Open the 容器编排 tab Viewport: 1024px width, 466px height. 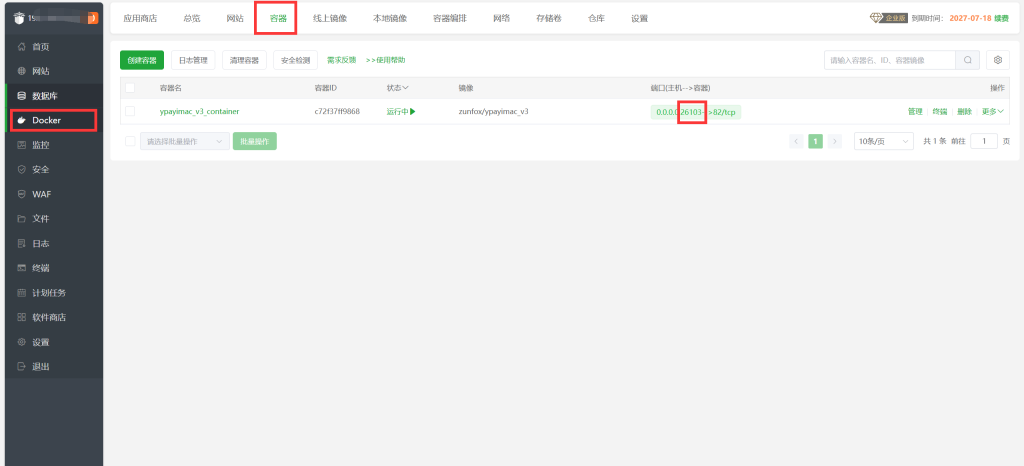click(450, 18)
